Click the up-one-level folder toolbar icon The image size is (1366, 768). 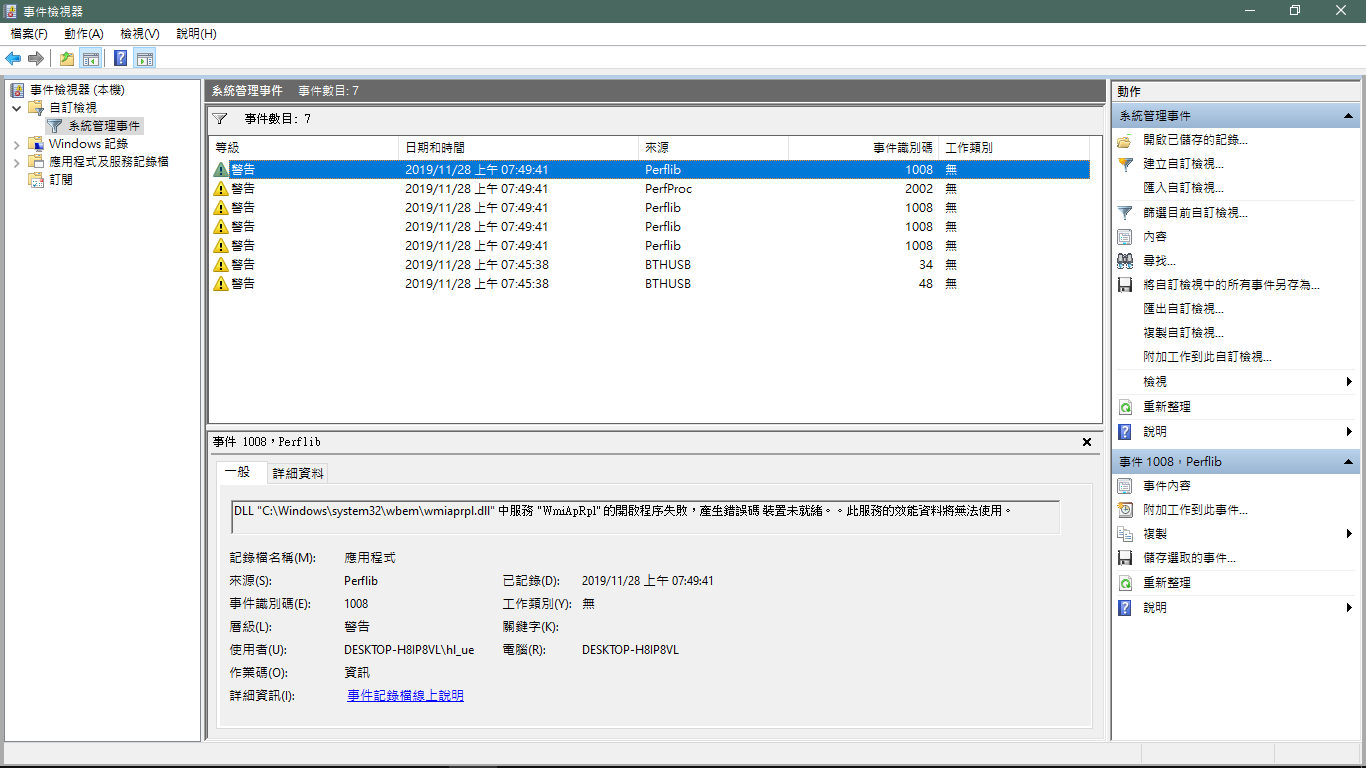[x=67, y=58]
